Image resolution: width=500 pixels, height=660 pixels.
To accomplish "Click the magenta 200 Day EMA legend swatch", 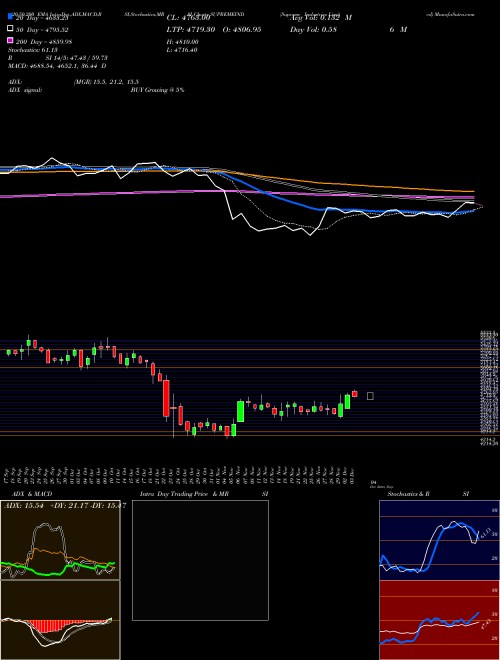I will tap(11, 41).
